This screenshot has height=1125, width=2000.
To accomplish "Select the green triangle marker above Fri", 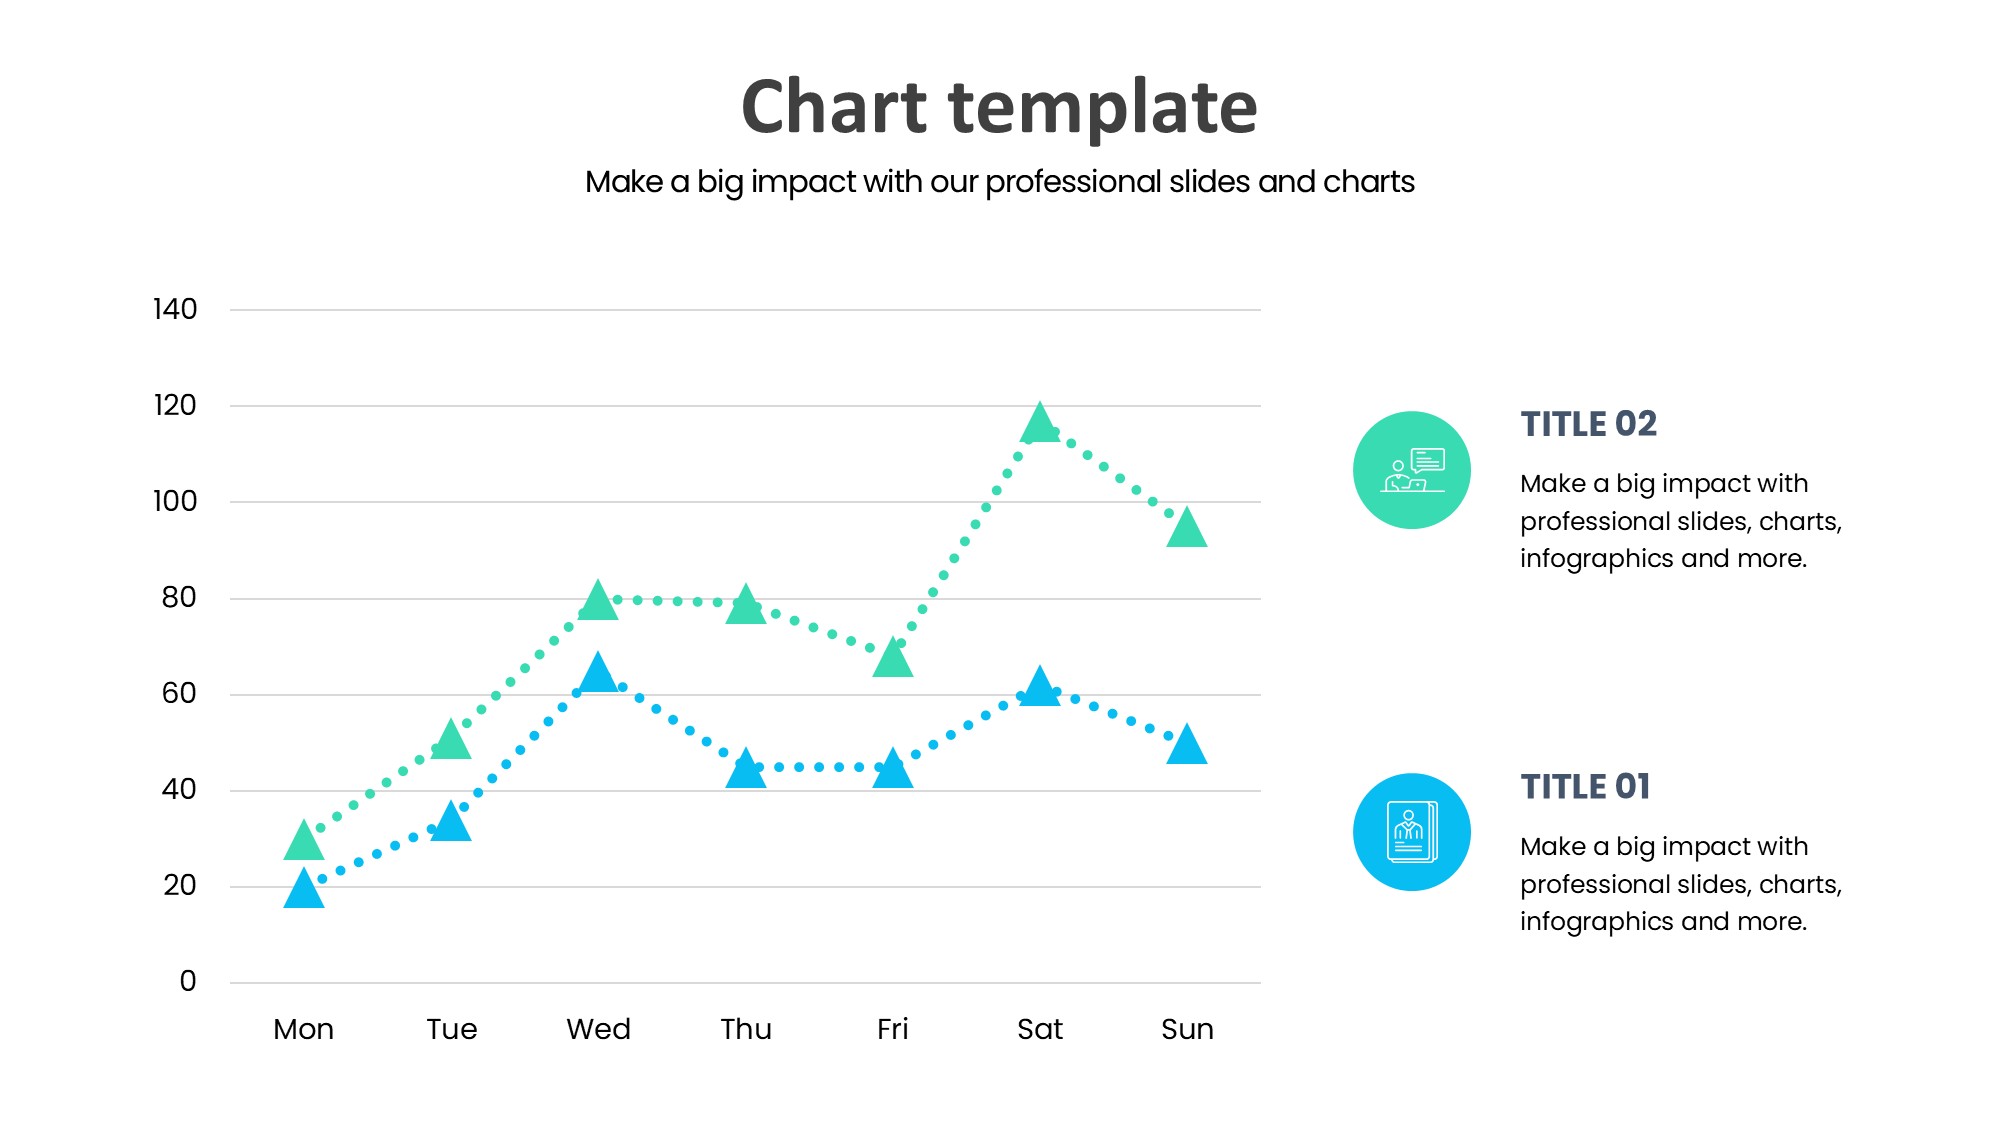I will [893, 660].
